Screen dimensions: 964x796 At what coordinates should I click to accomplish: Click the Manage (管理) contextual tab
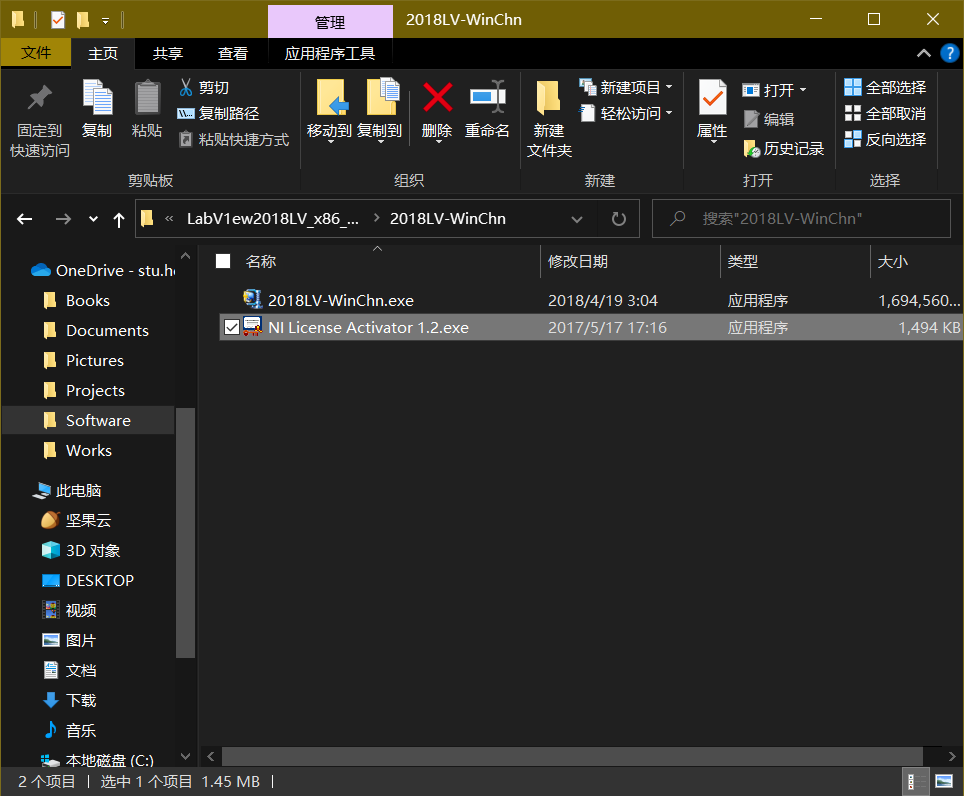click(x=330, y=22)
